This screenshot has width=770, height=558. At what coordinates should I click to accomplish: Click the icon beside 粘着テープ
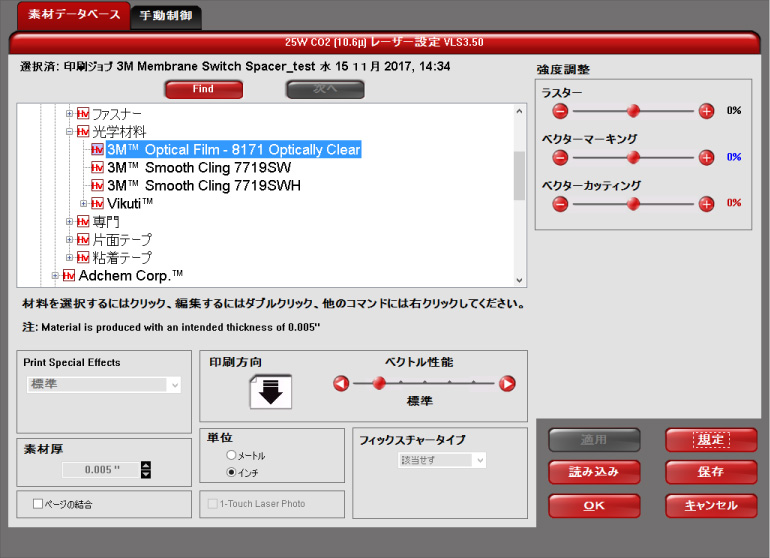pyautogui.click(x=83, y=257)
